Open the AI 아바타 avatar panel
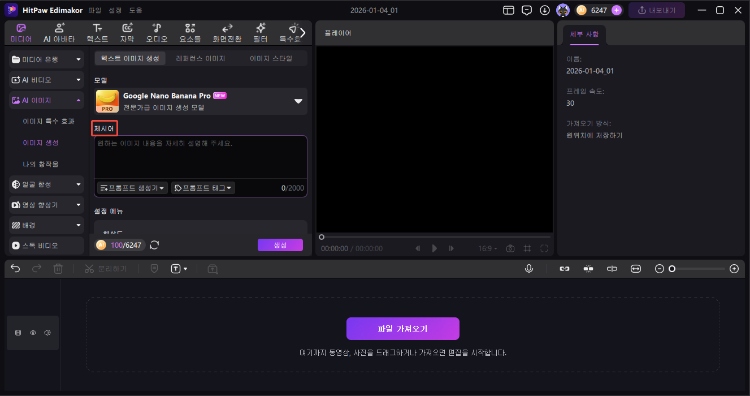The width and height of the screenshot is (750, 396). click(59, 33)
